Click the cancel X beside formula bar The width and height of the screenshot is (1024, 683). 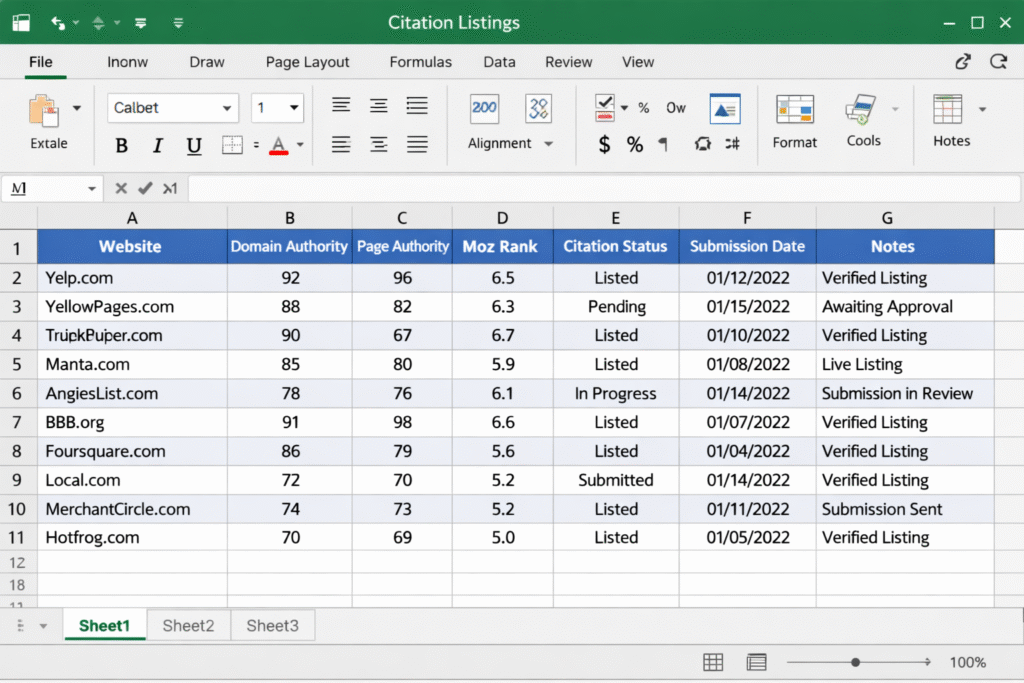click(121, 188)
